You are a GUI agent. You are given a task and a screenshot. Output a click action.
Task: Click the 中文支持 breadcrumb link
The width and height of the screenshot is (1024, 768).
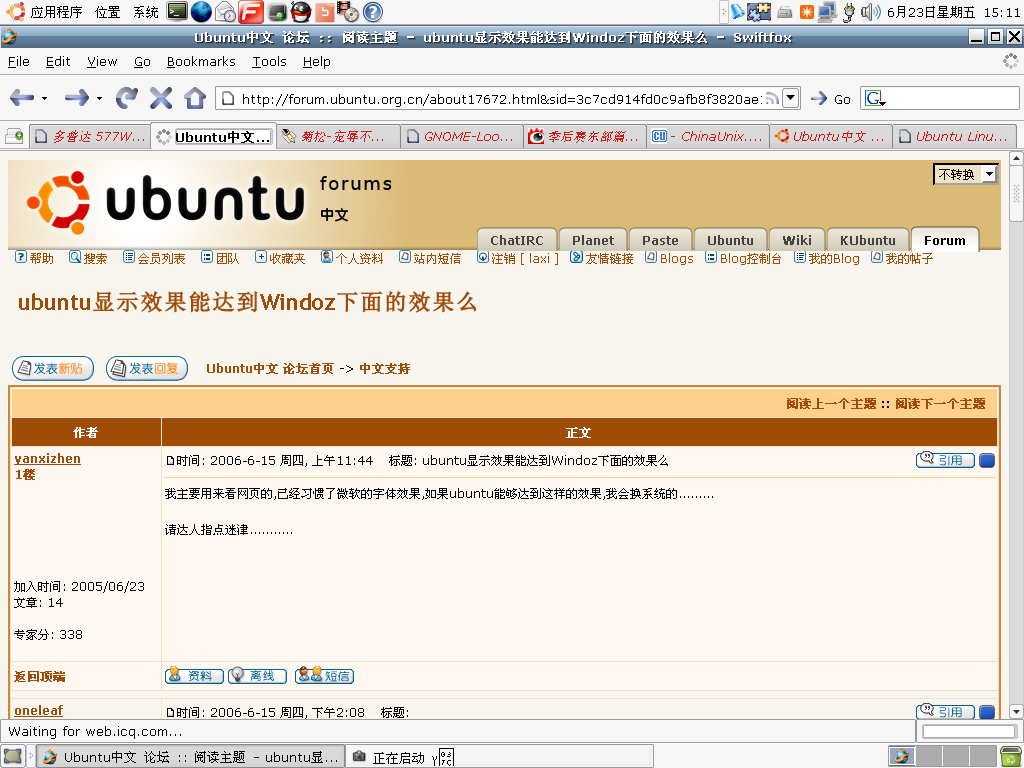pyautogui.click(x=385, y=368)
